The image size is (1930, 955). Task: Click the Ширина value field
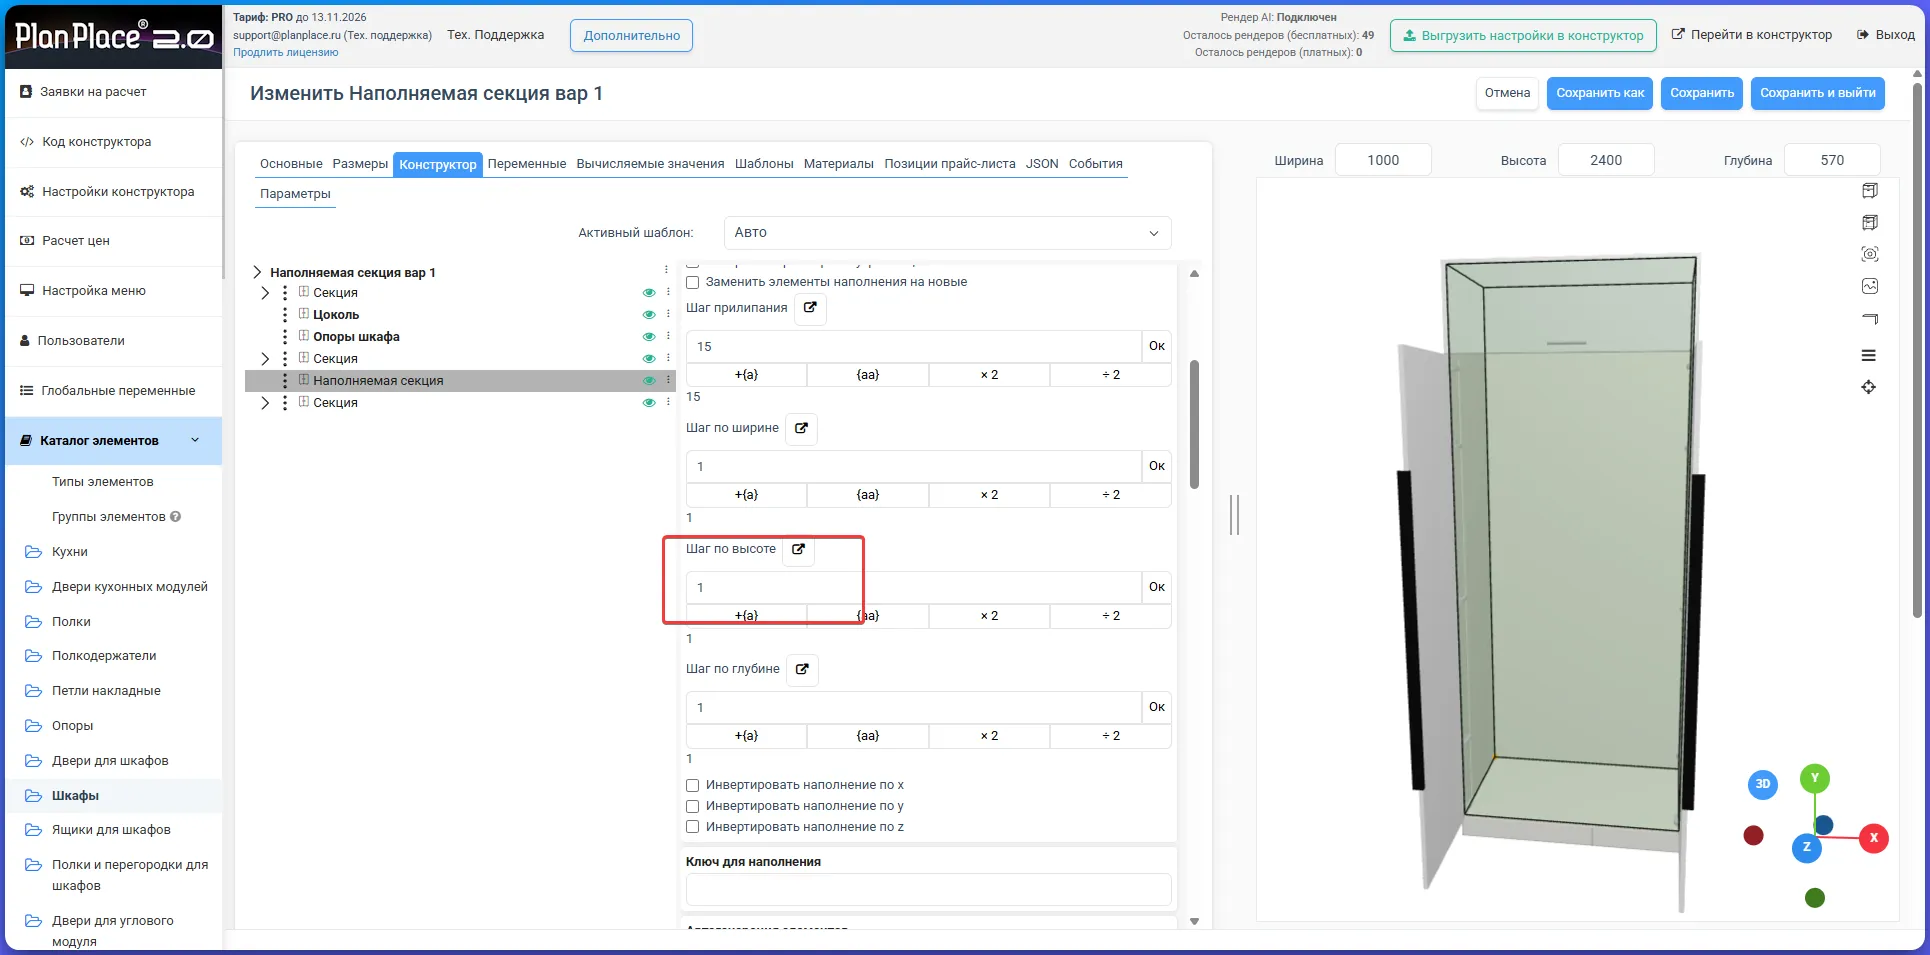point(1383,160)
